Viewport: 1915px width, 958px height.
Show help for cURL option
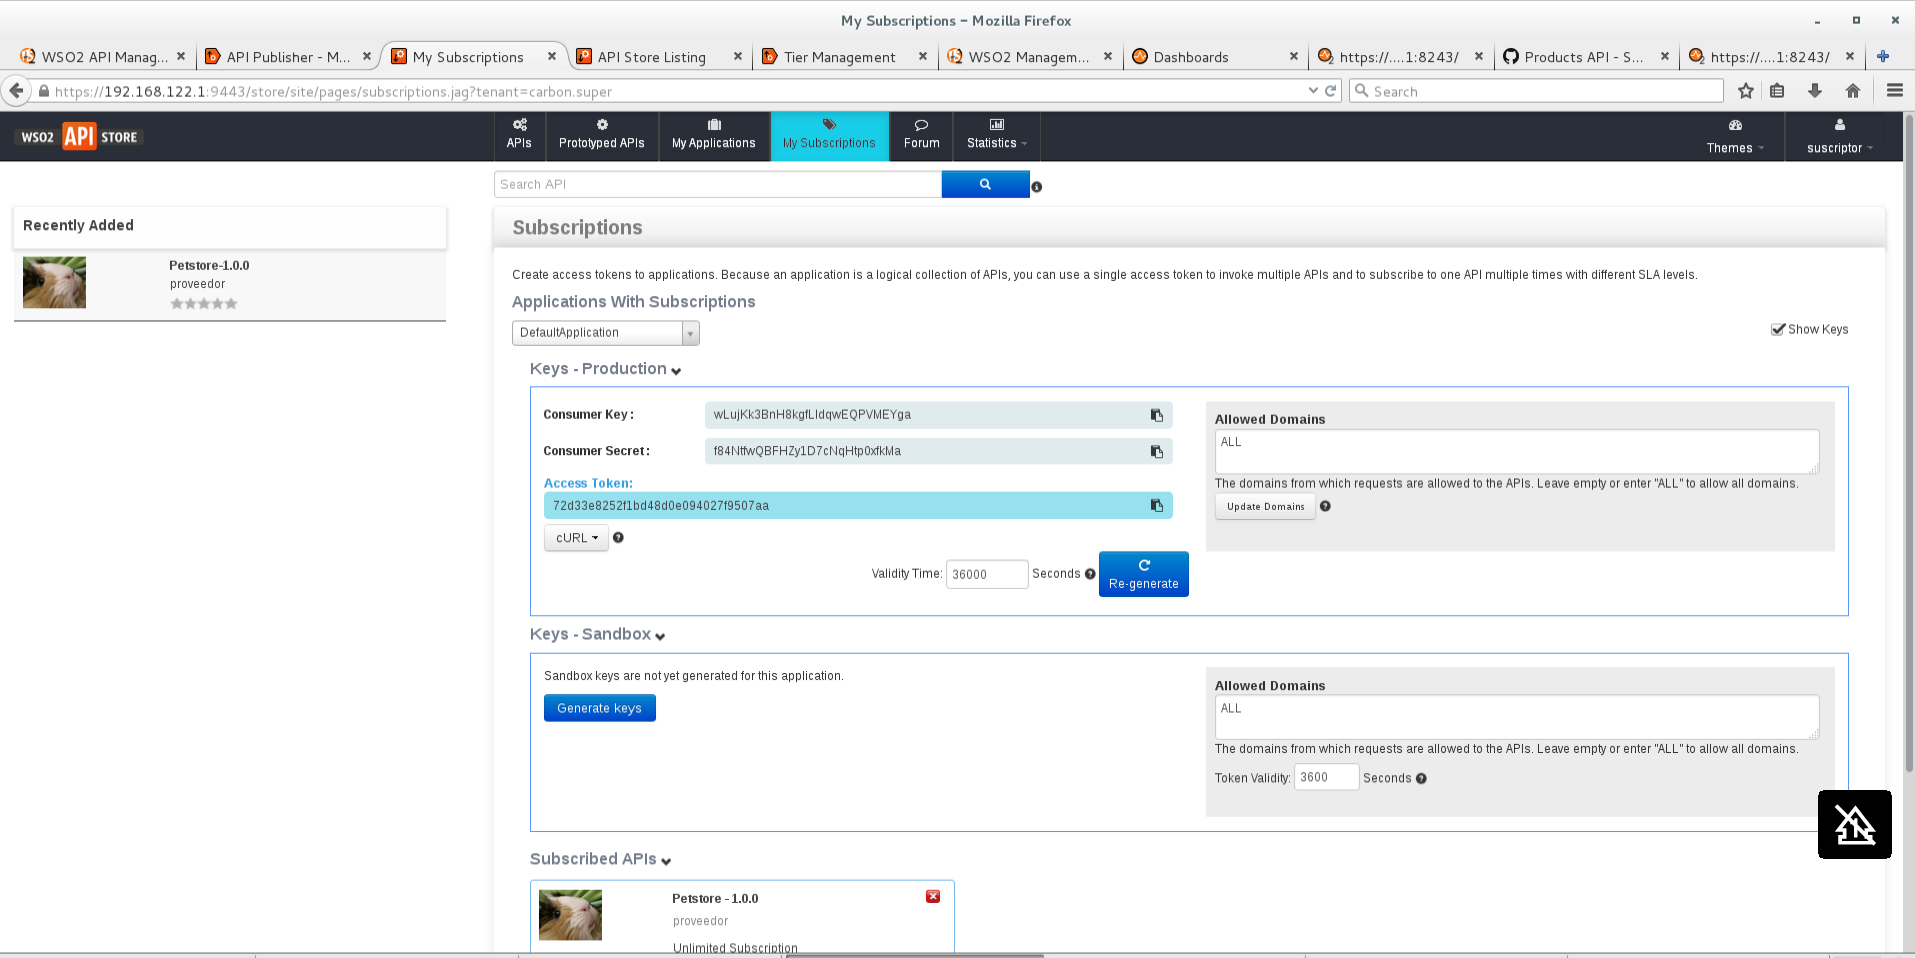[618, 538]
